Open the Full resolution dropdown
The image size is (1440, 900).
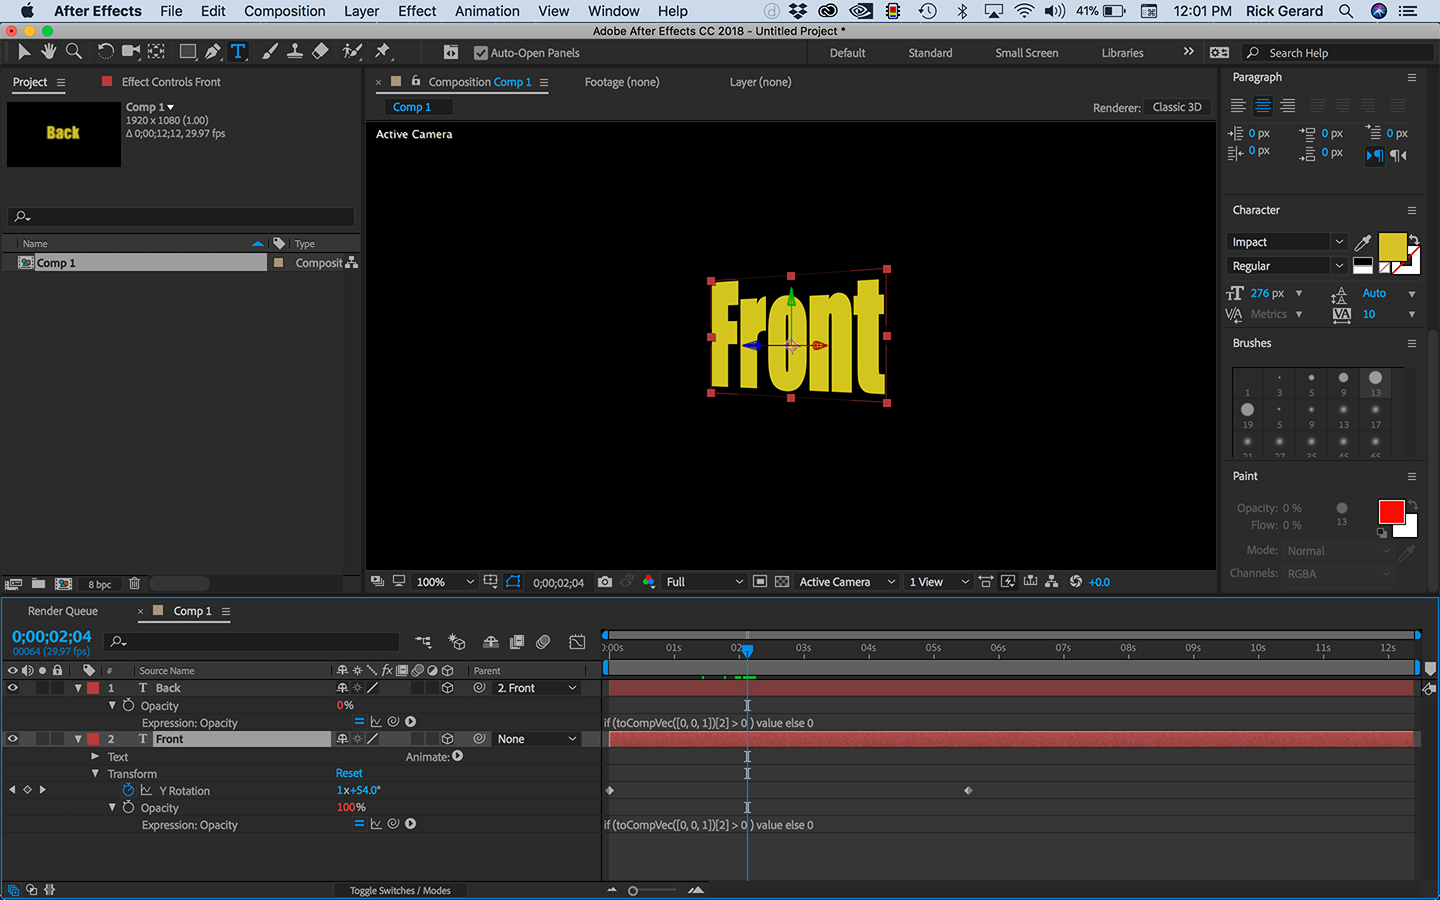pyautogui.click(x=704, y=582)
